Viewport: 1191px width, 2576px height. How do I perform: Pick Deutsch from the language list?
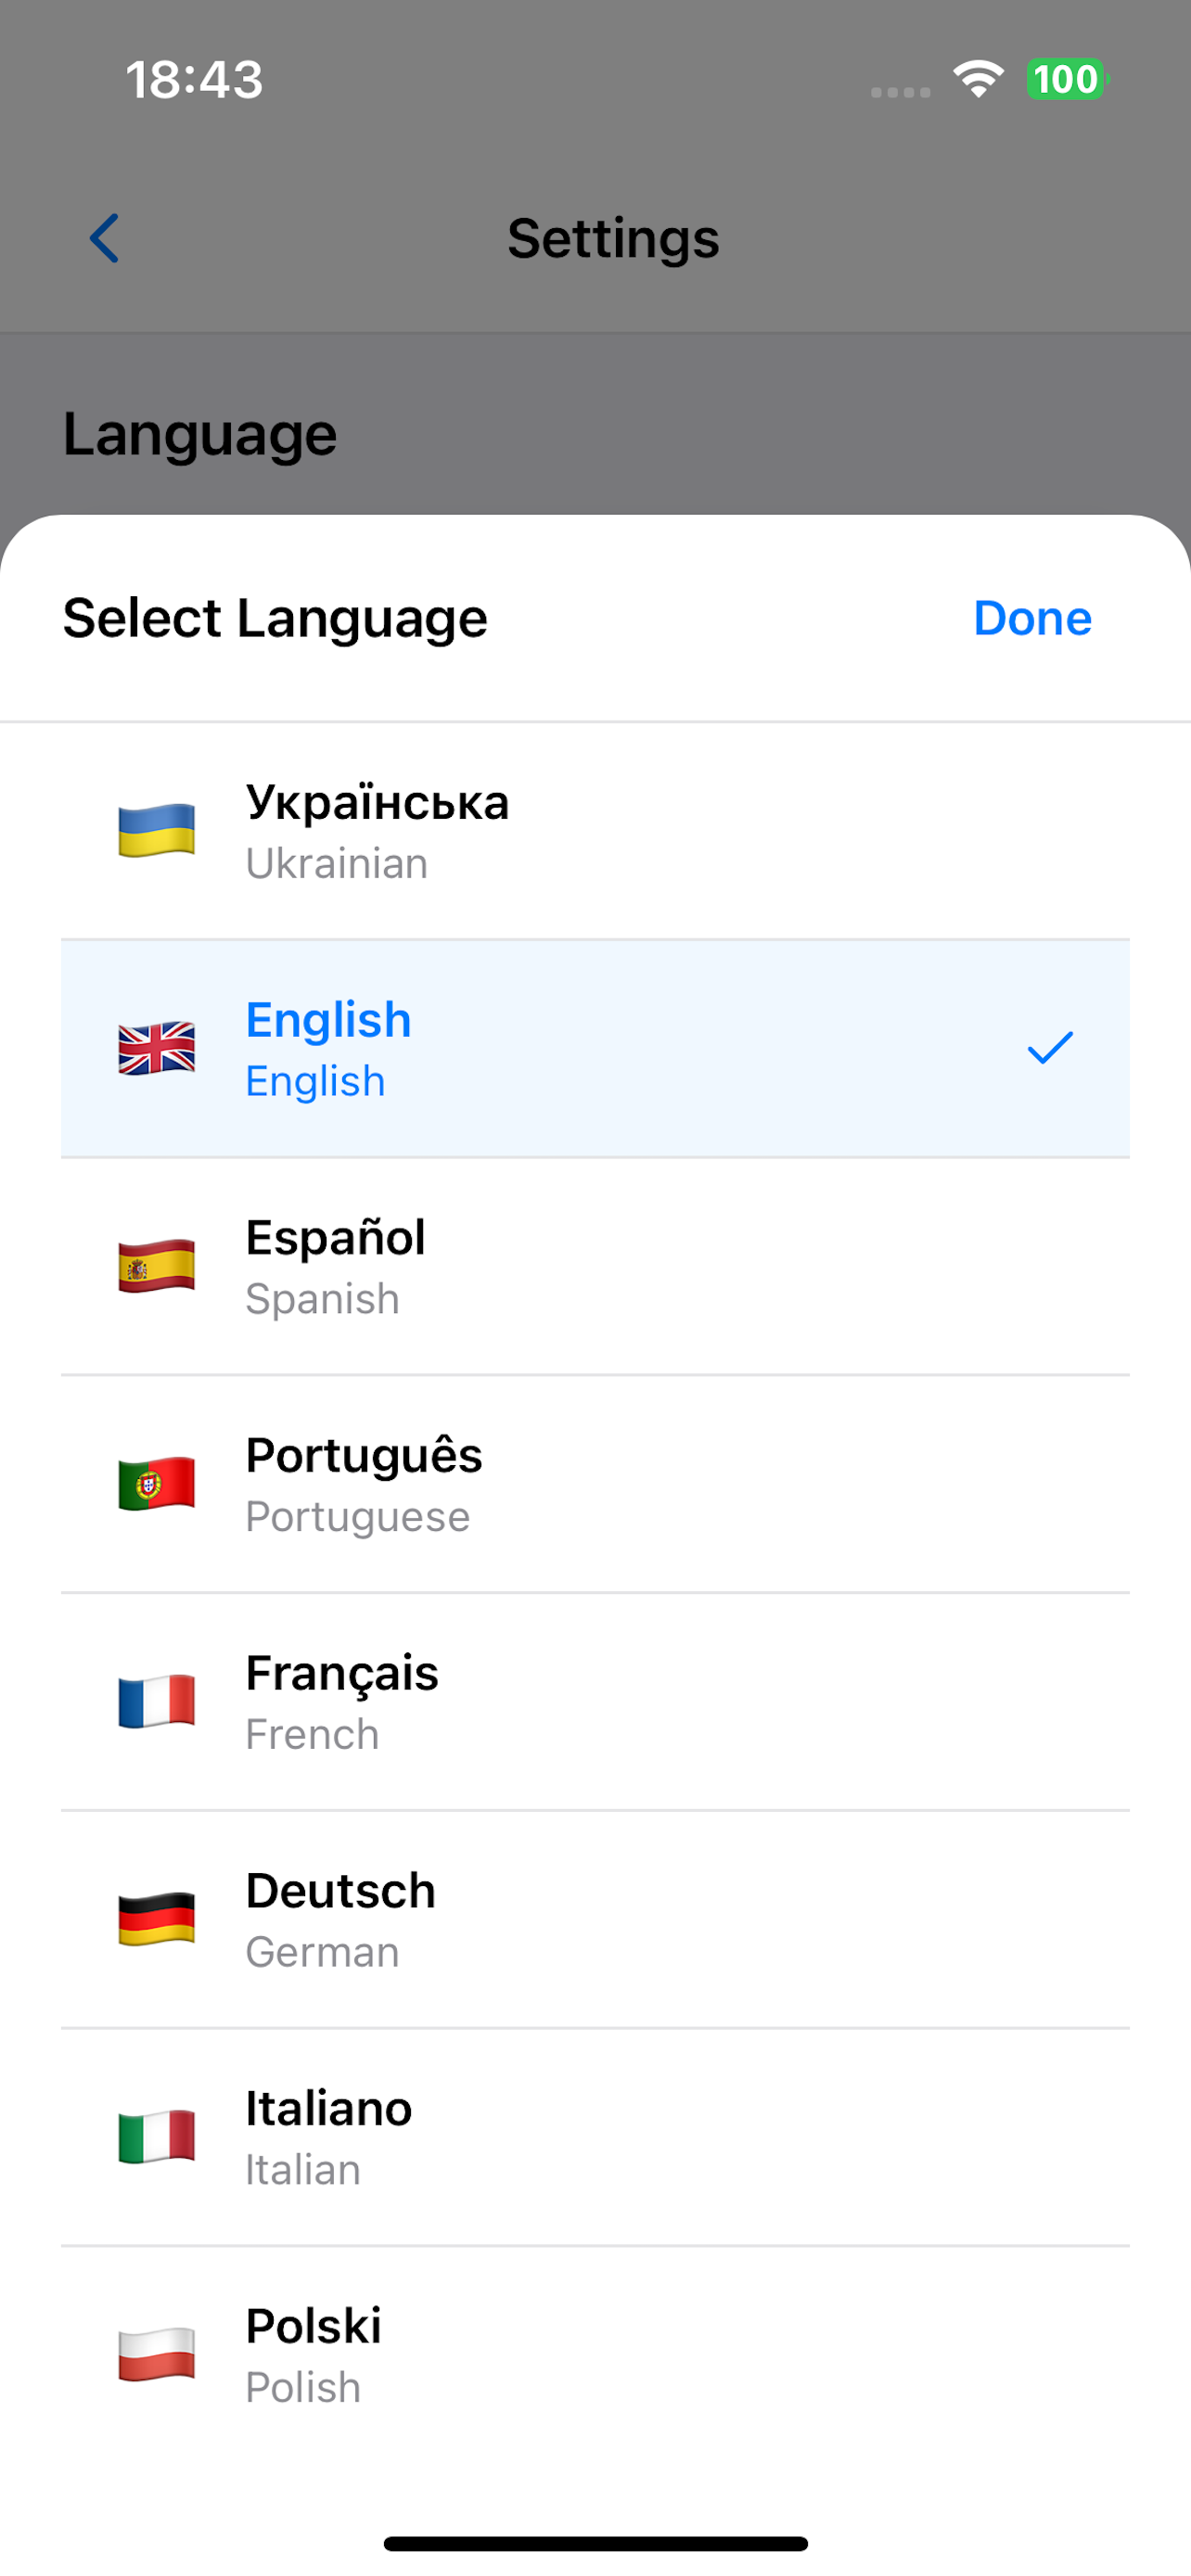595,1919
